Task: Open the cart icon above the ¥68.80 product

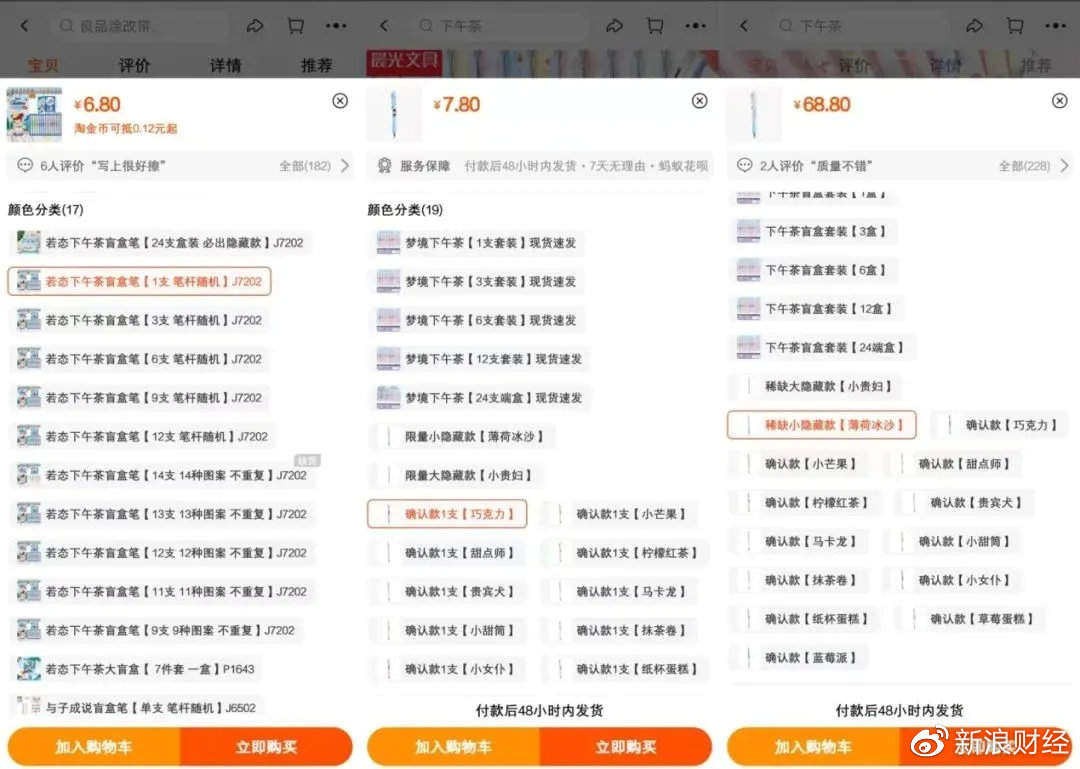Action: click(1015, 26)
